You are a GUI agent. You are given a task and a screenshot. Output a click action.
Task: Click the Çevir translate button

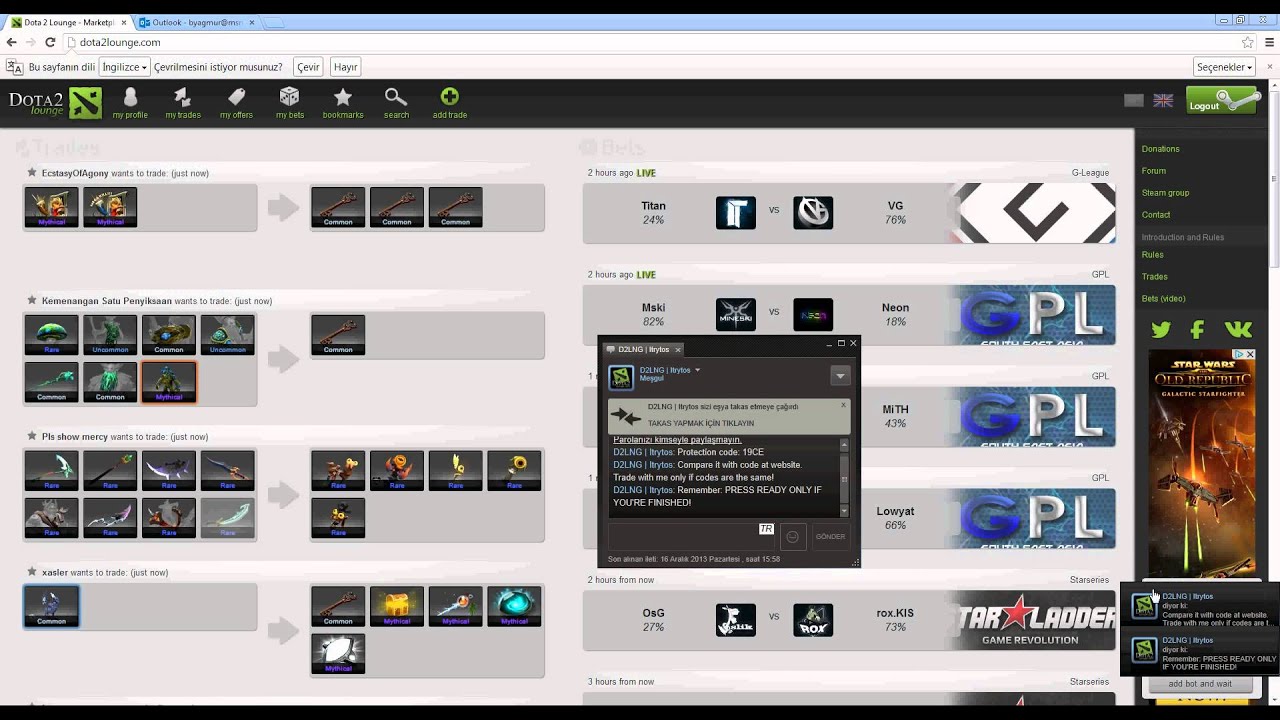(308, 67)
